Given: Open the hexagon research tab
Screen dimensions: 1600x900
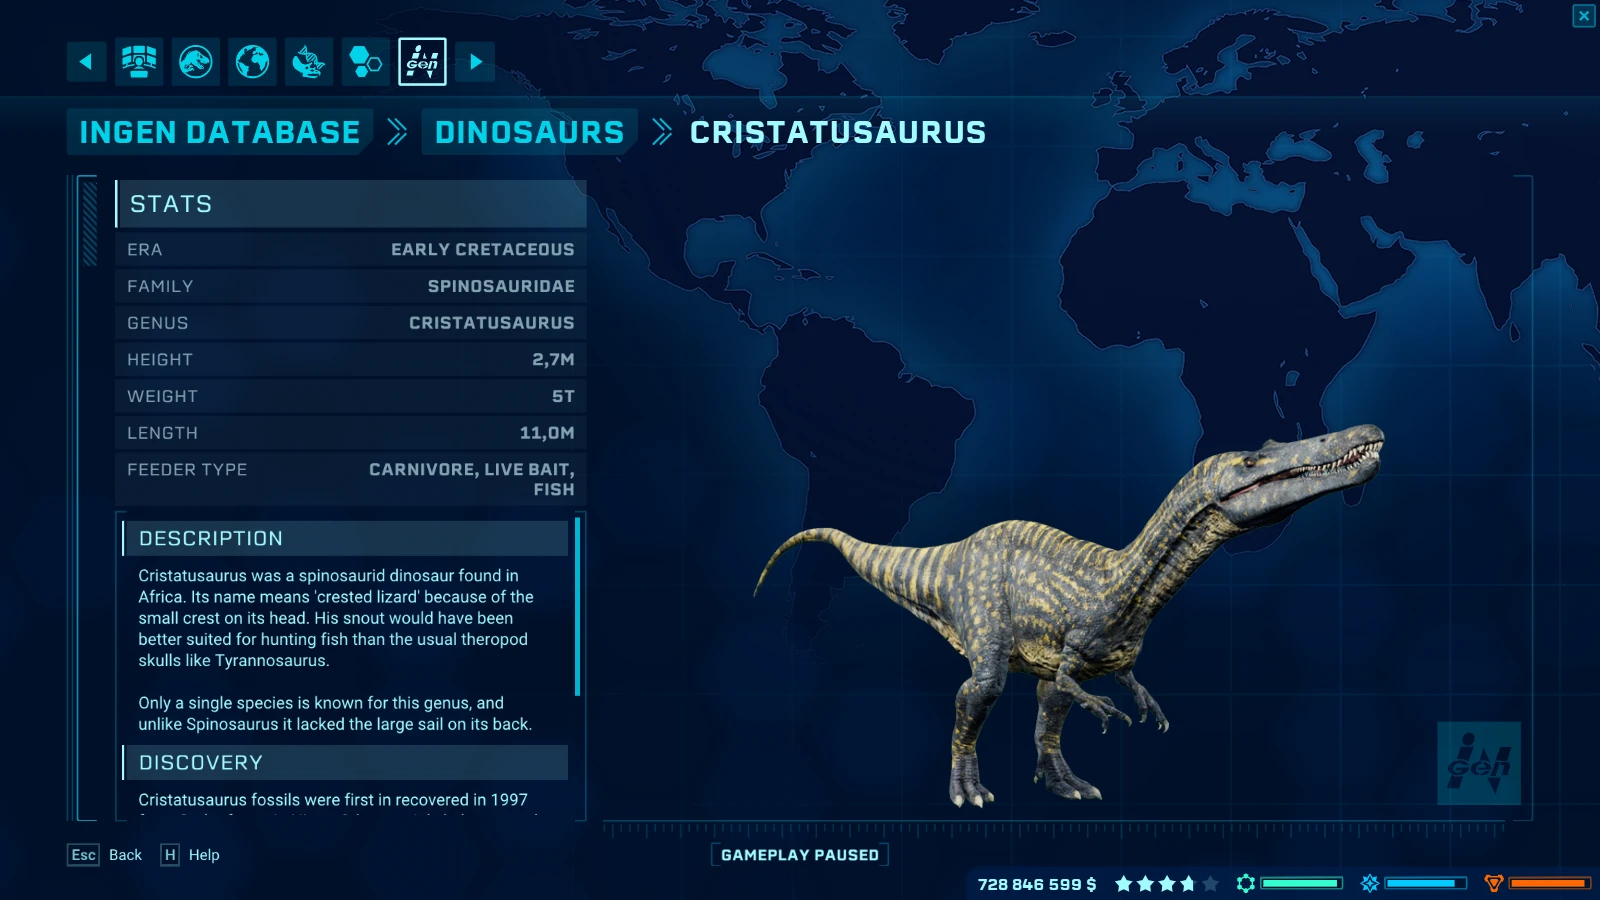Looking at the screenshot, I should point(366,62).
